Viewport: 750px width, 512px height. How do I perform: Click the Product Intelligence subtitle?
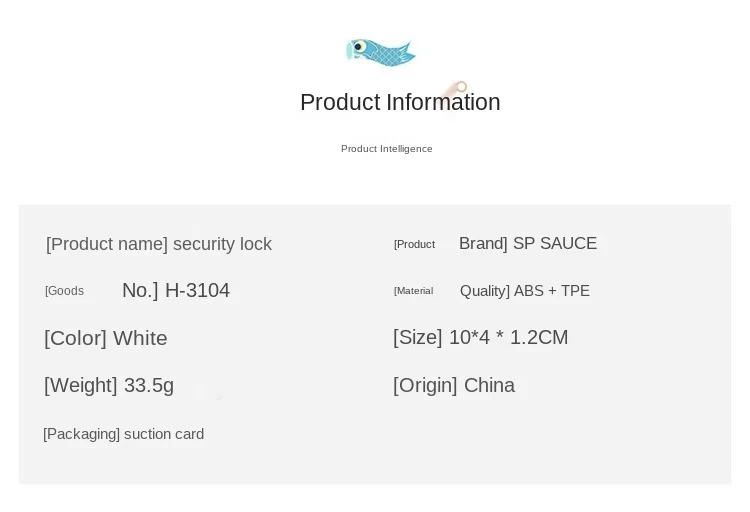[x=386, y=149]
